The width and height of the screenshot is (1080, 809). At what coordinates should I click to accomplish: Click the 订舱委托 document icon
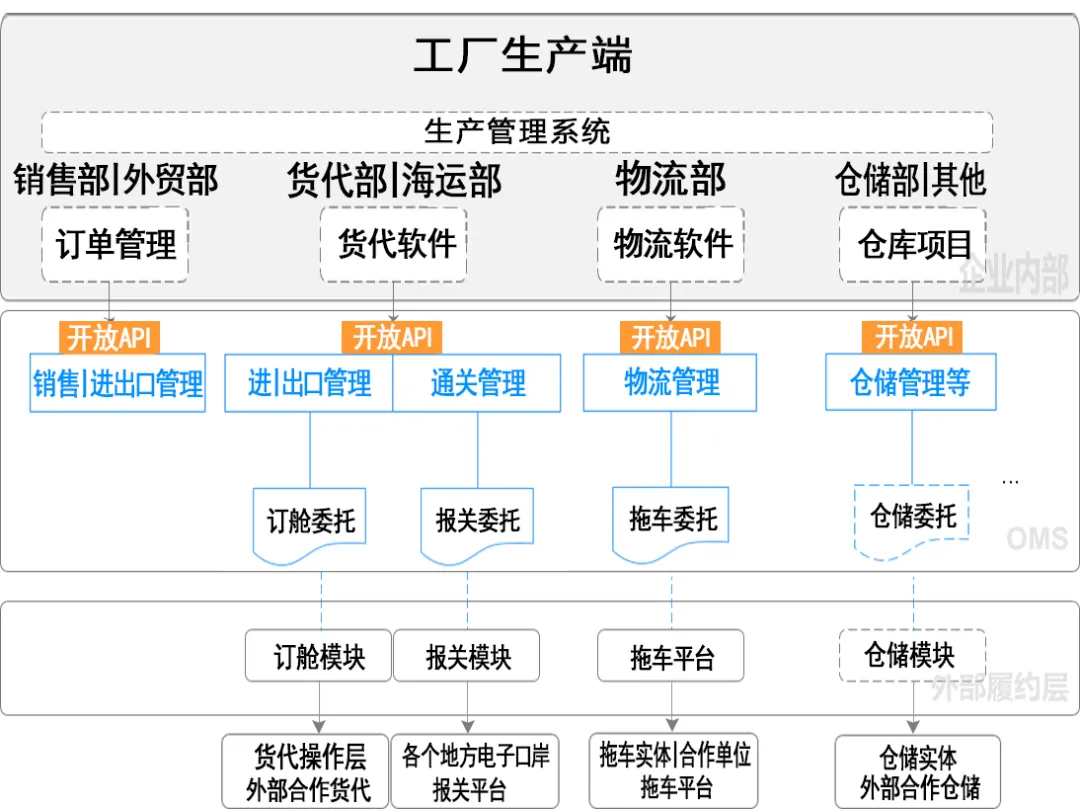coord(308,517)
